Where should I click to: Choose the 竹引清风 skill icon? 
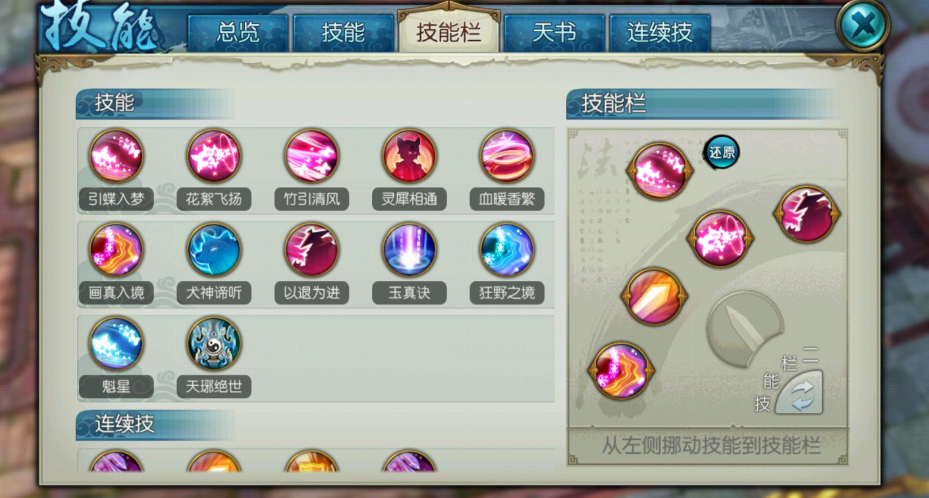pos(312,156)
